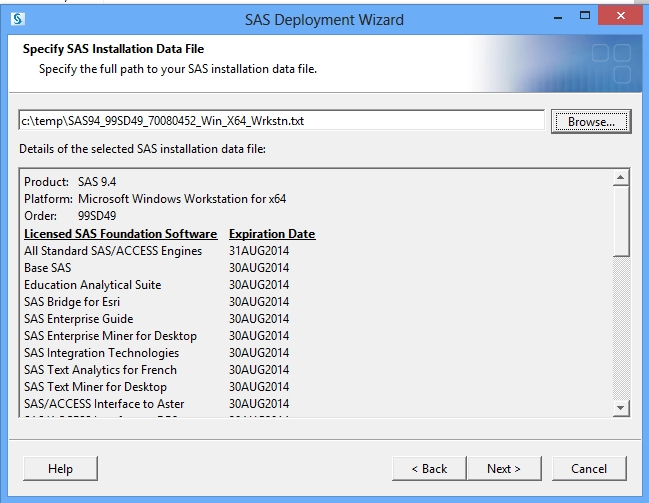The height and width of the screenshot is (503, 649).
Task: Close the SAS Deployment Wizard window
Action: coord(620,16)
